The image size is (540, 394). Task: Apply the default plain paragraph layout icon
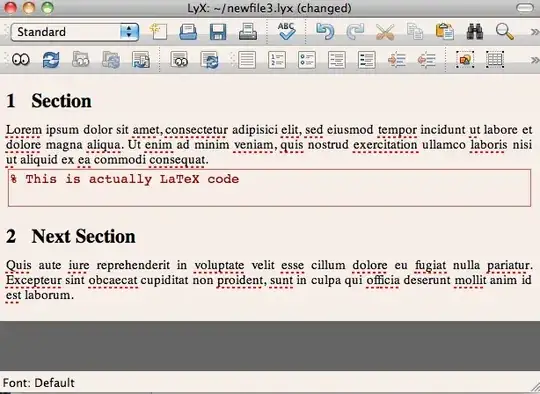tap(247, 60)
